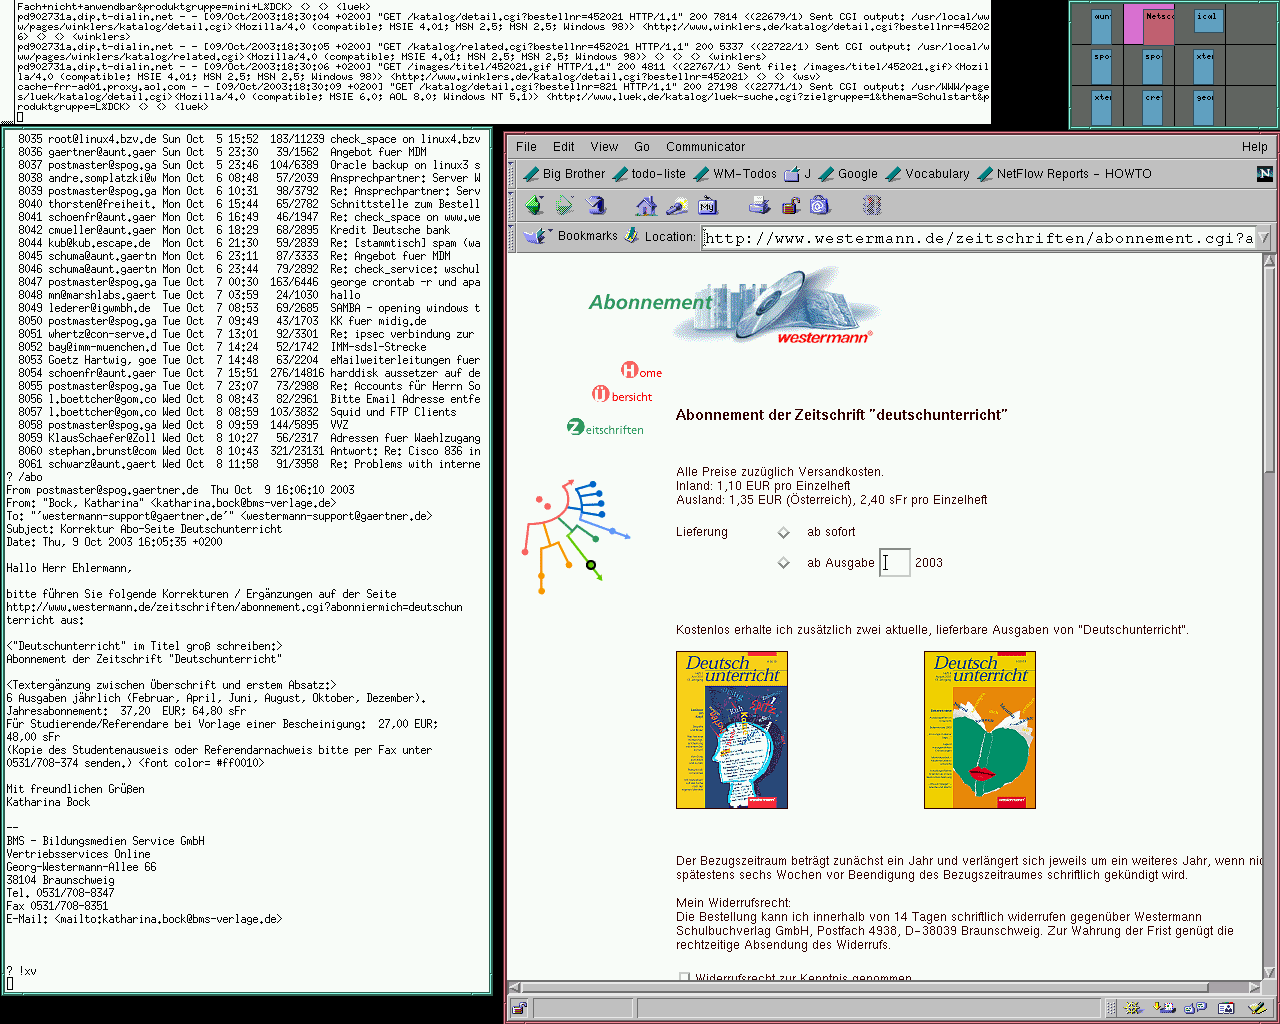Open the todo-liste bookmark
This screenshot has width=1280, height=1024.
[x=649, y=174]
